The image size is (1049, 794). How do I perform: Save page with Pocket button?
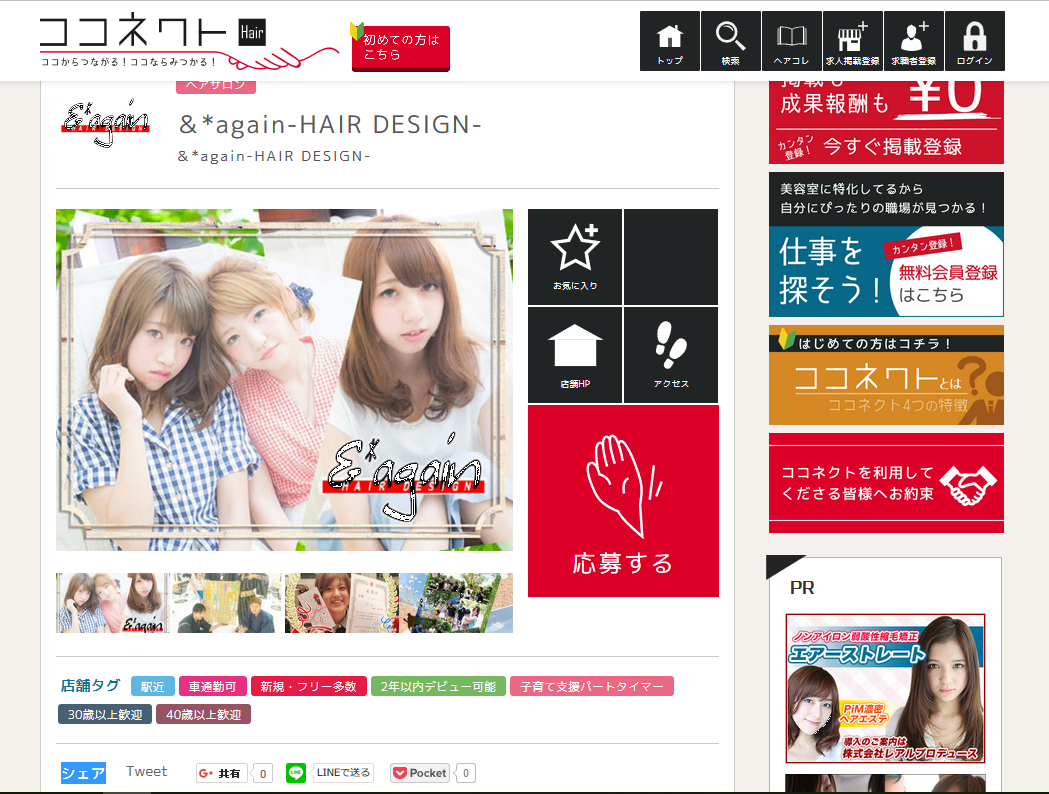point(420,773)
